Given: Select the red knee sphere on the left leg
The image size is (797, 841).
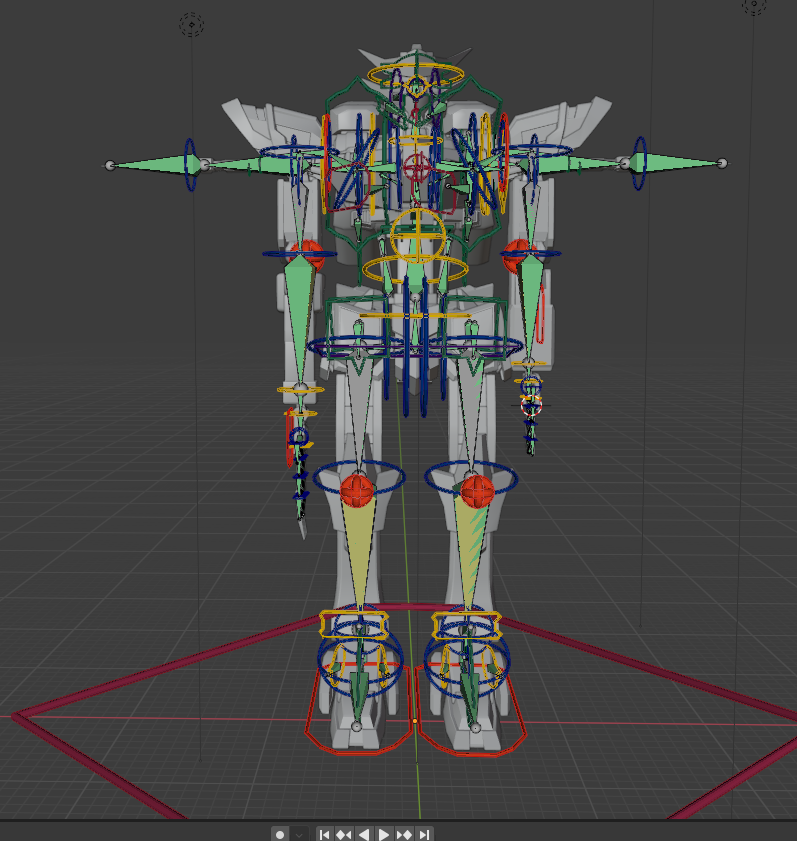Looking at the screenshot, I should click(357, 490).
